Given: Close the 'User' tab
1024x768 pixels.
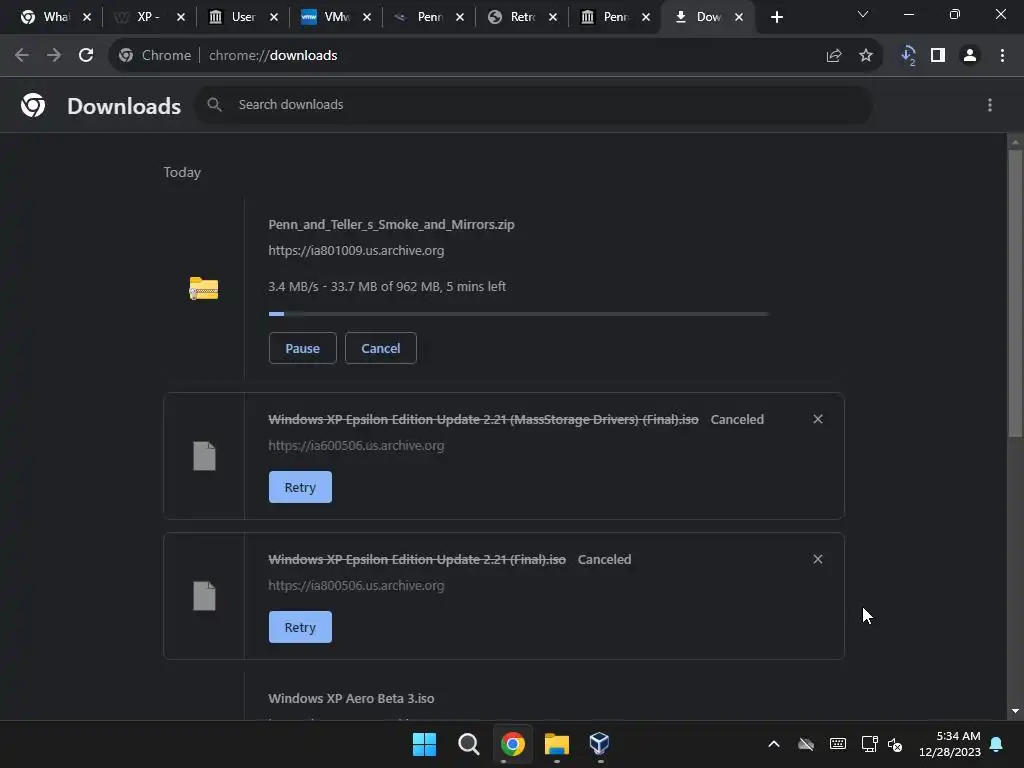Looking at the screenshot, I should click(274, 17).
